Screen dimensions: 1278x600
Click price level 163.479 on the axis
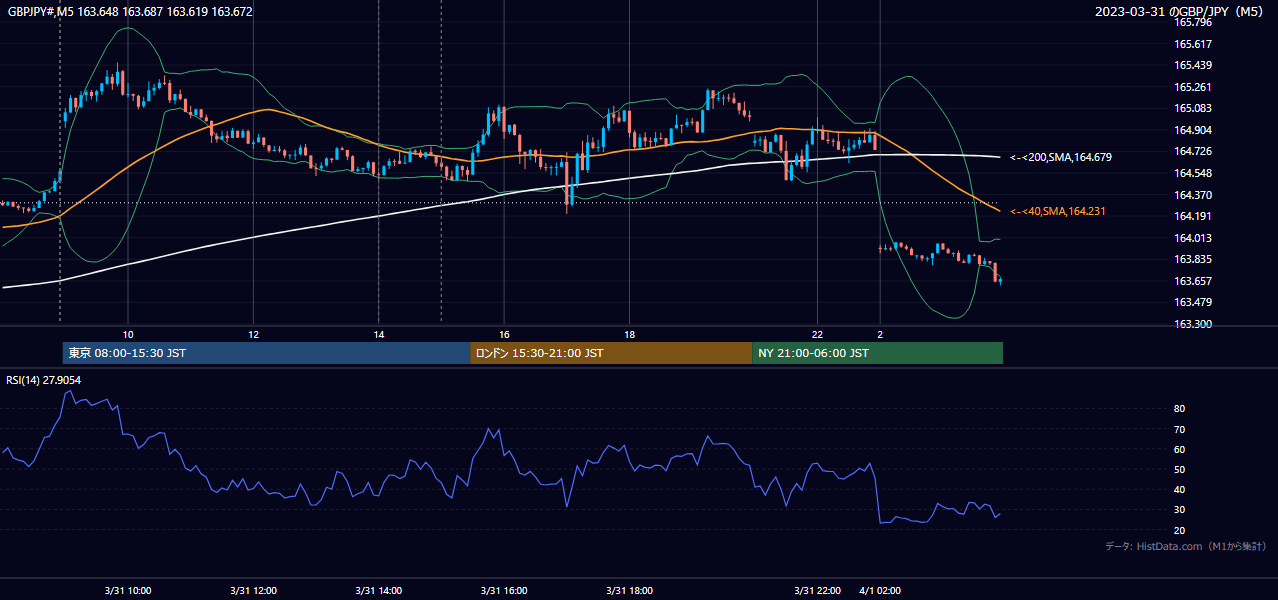1192,302
